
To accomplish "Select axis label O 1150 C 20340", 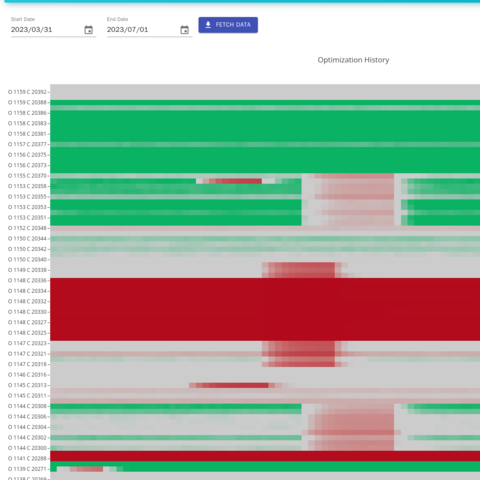I will pyautogui.click(x=27, y=259).
